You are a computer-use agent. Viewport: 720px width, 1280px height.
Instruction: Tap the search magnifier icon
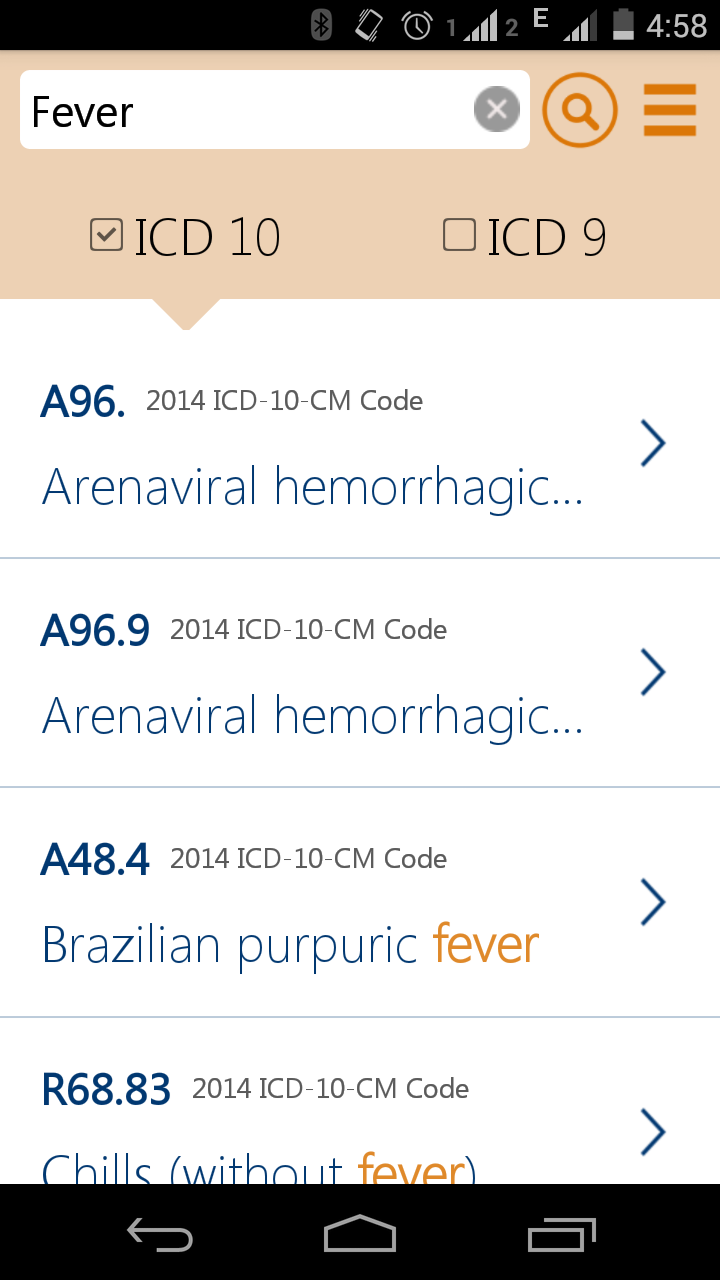[x=580, y=110]
